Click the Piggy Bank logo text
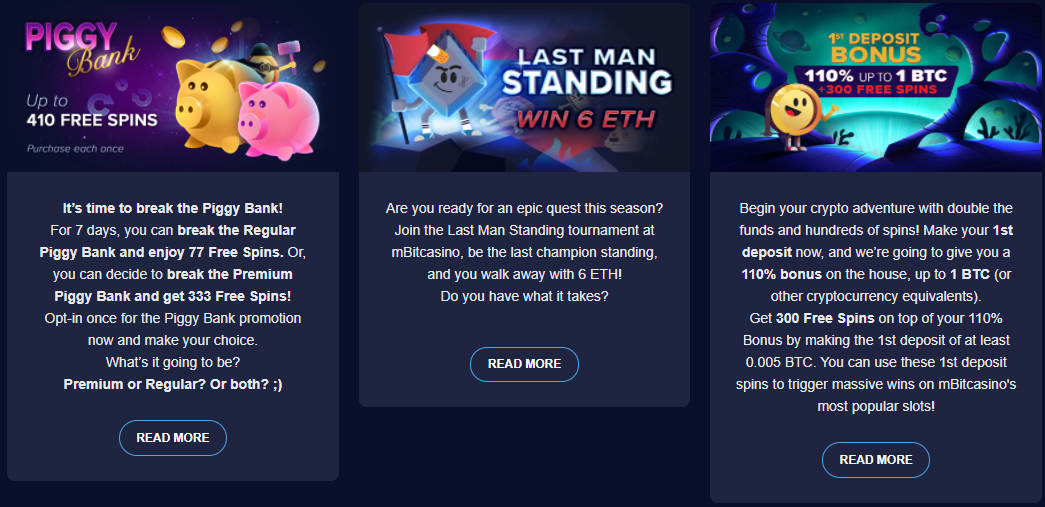 tap(81, 47)
